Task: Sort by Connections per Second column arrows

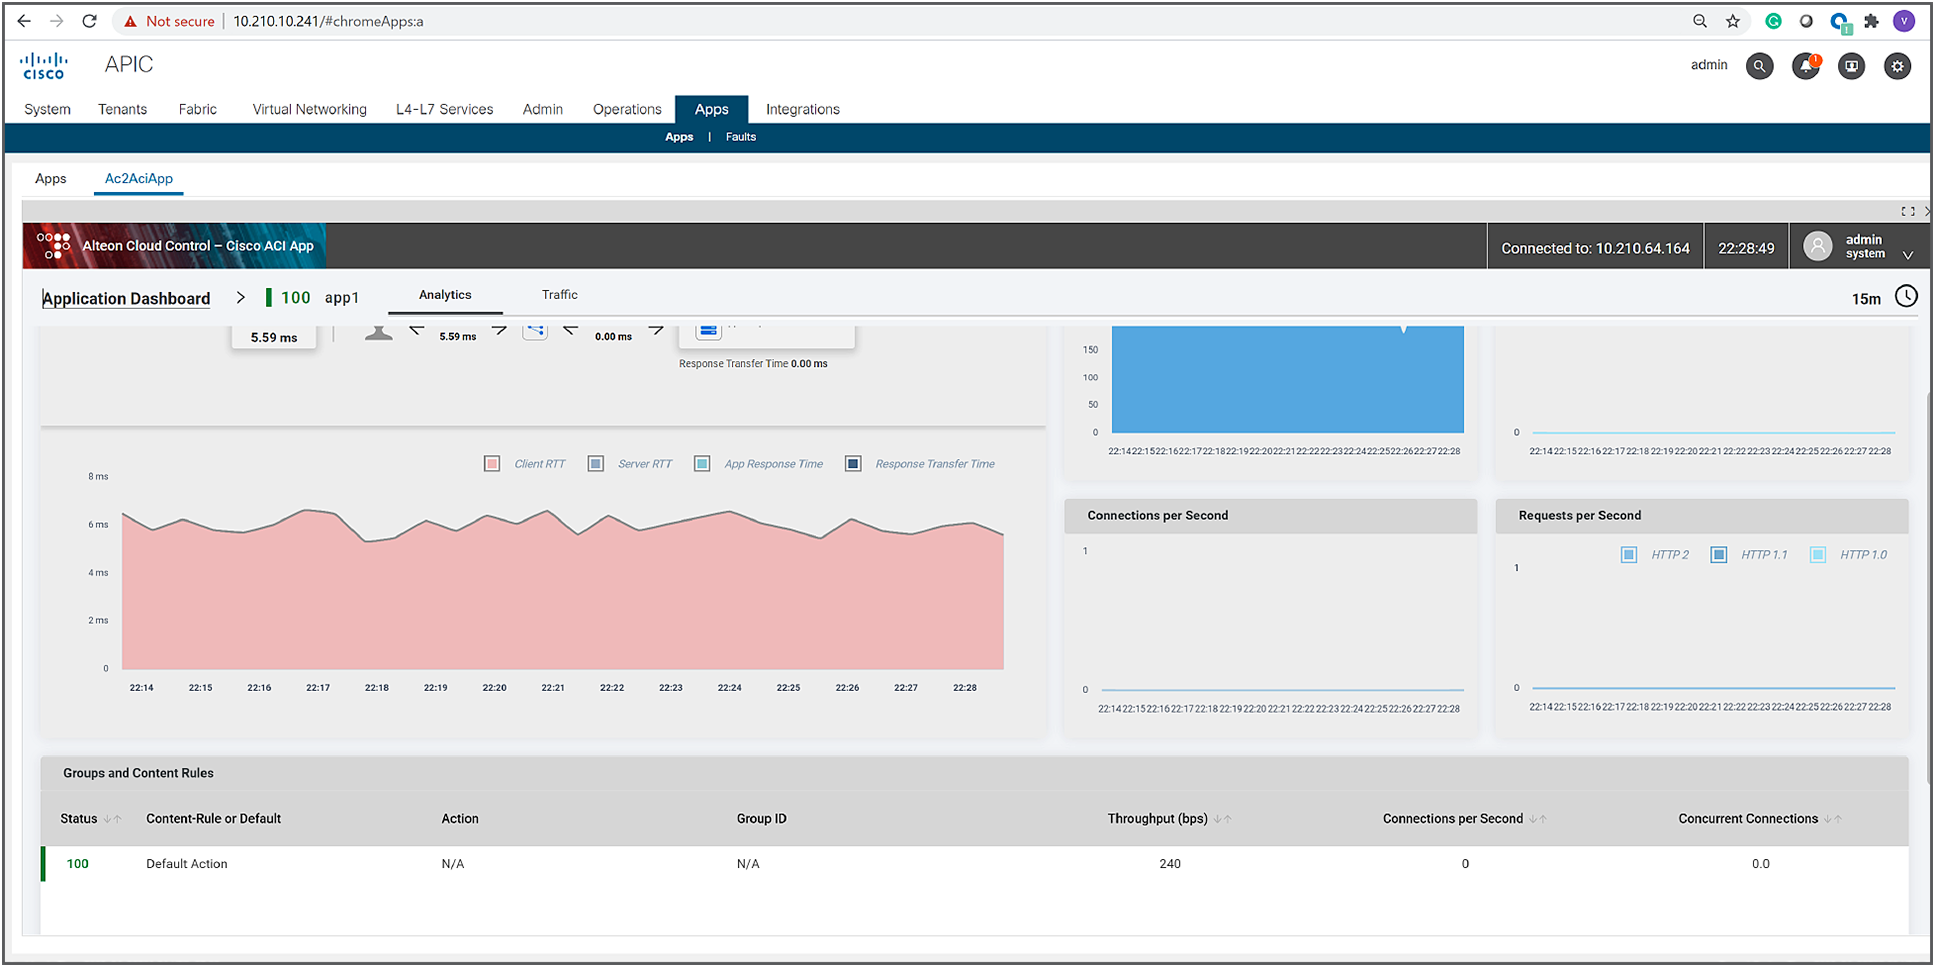Action: click(x=1538, y=819)
